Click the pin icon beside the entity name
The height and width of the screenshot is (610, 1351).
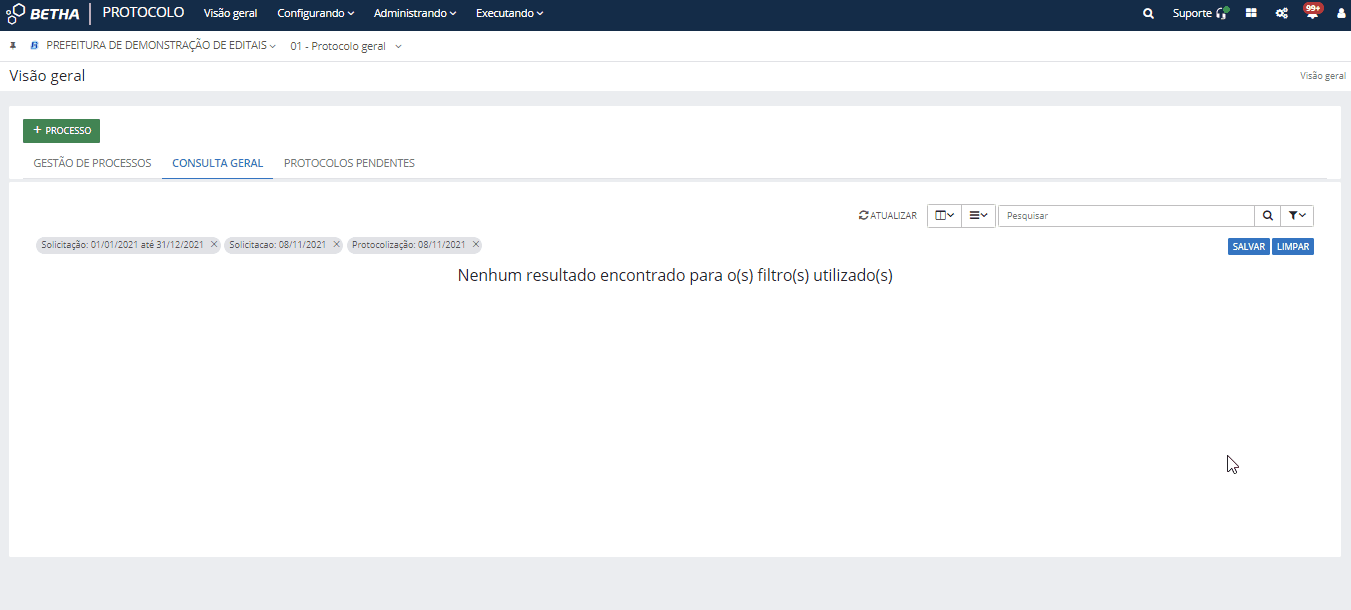point(13,46)
